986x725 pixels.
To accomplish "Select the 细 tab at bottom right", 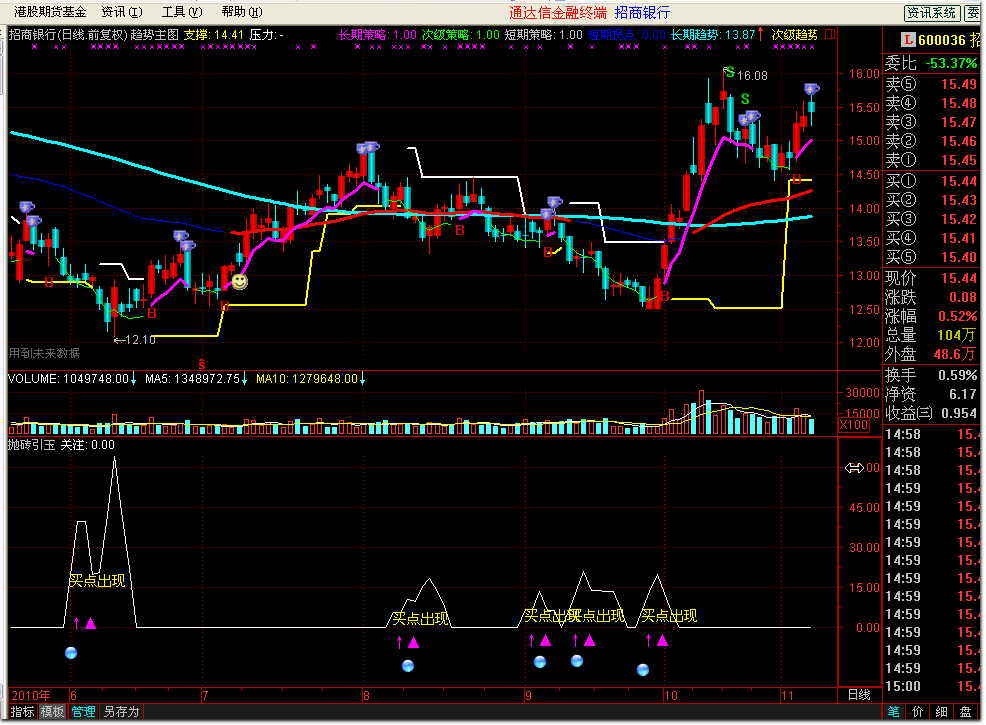I will pos(941,711).
